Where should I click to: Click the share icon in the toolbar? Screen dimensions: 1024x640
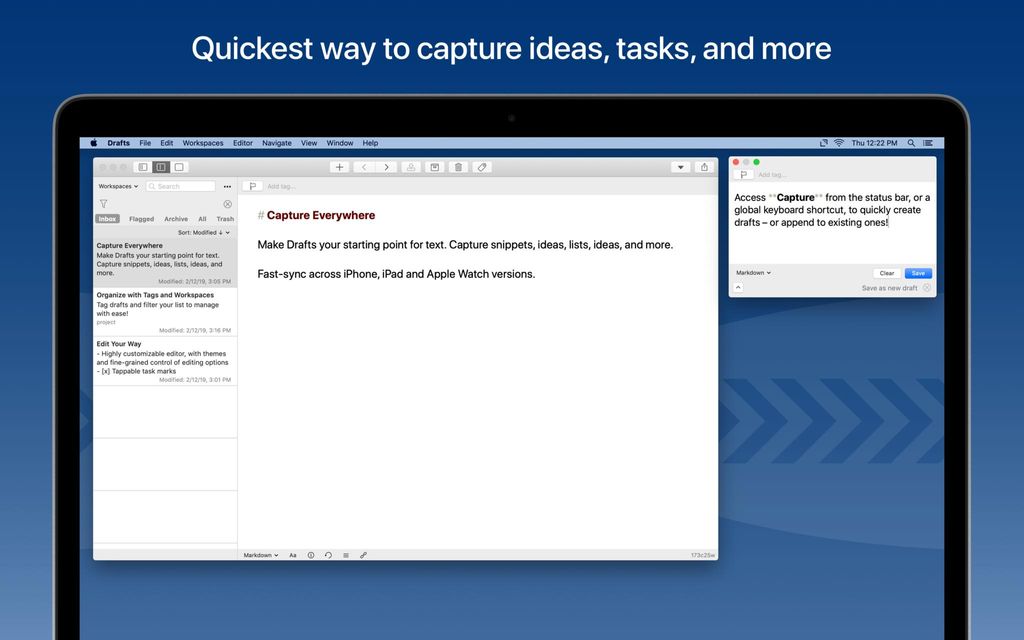tap(703, 167)
